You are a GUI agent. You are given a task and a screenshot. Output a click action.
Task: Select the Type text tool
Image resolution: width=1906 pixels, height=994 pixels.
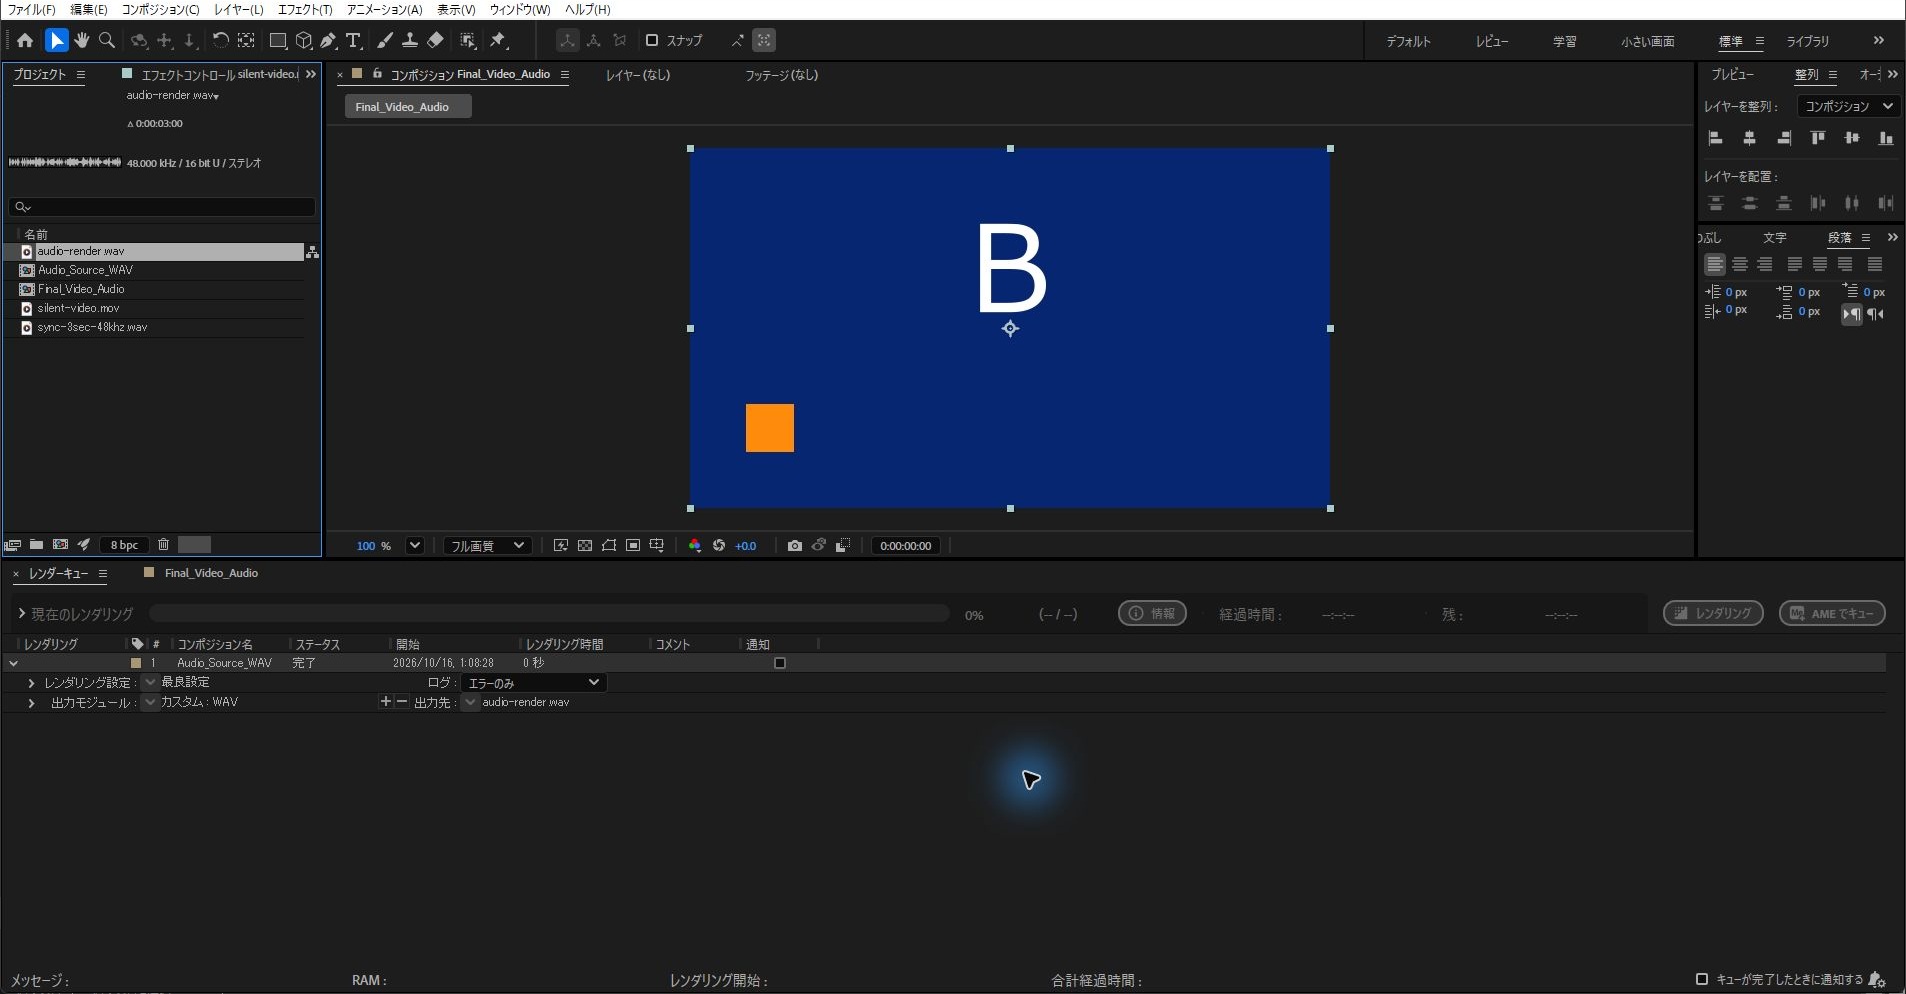click(353, 41)
